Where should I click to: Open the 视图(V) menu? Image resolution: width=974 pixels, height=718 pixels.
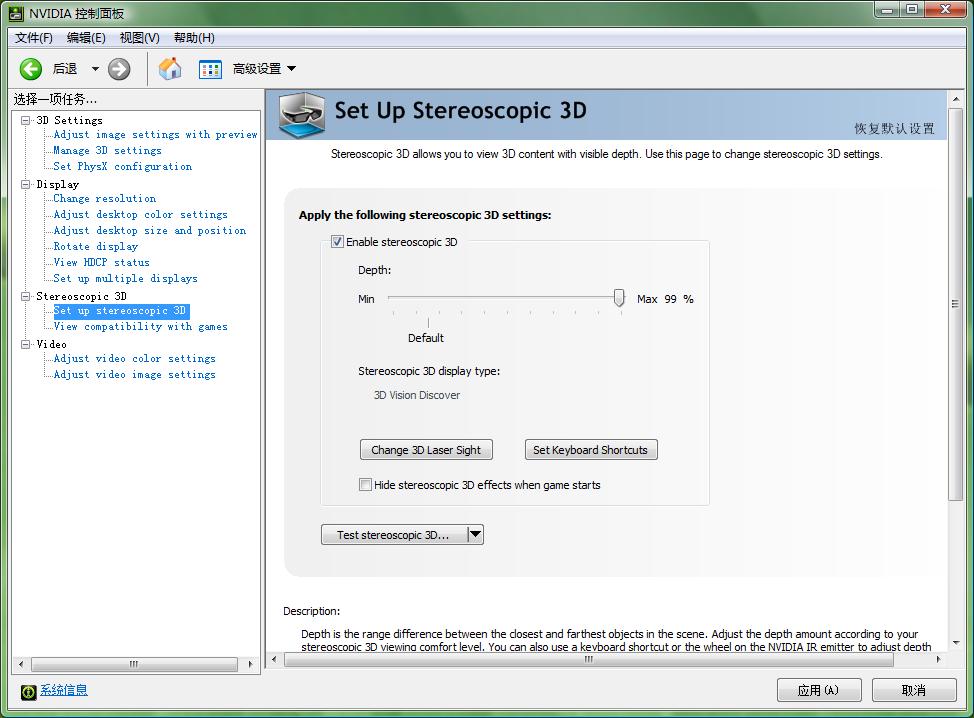139,38
